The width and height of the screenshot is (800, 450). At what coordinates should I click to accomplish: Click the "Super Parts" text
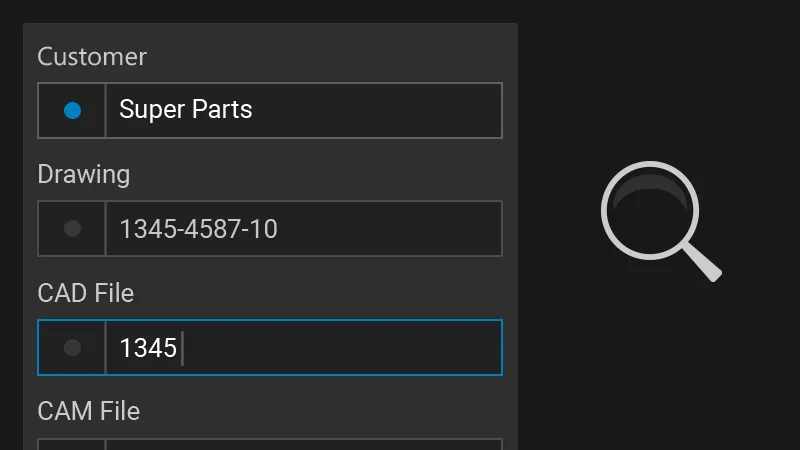point(185,110)
